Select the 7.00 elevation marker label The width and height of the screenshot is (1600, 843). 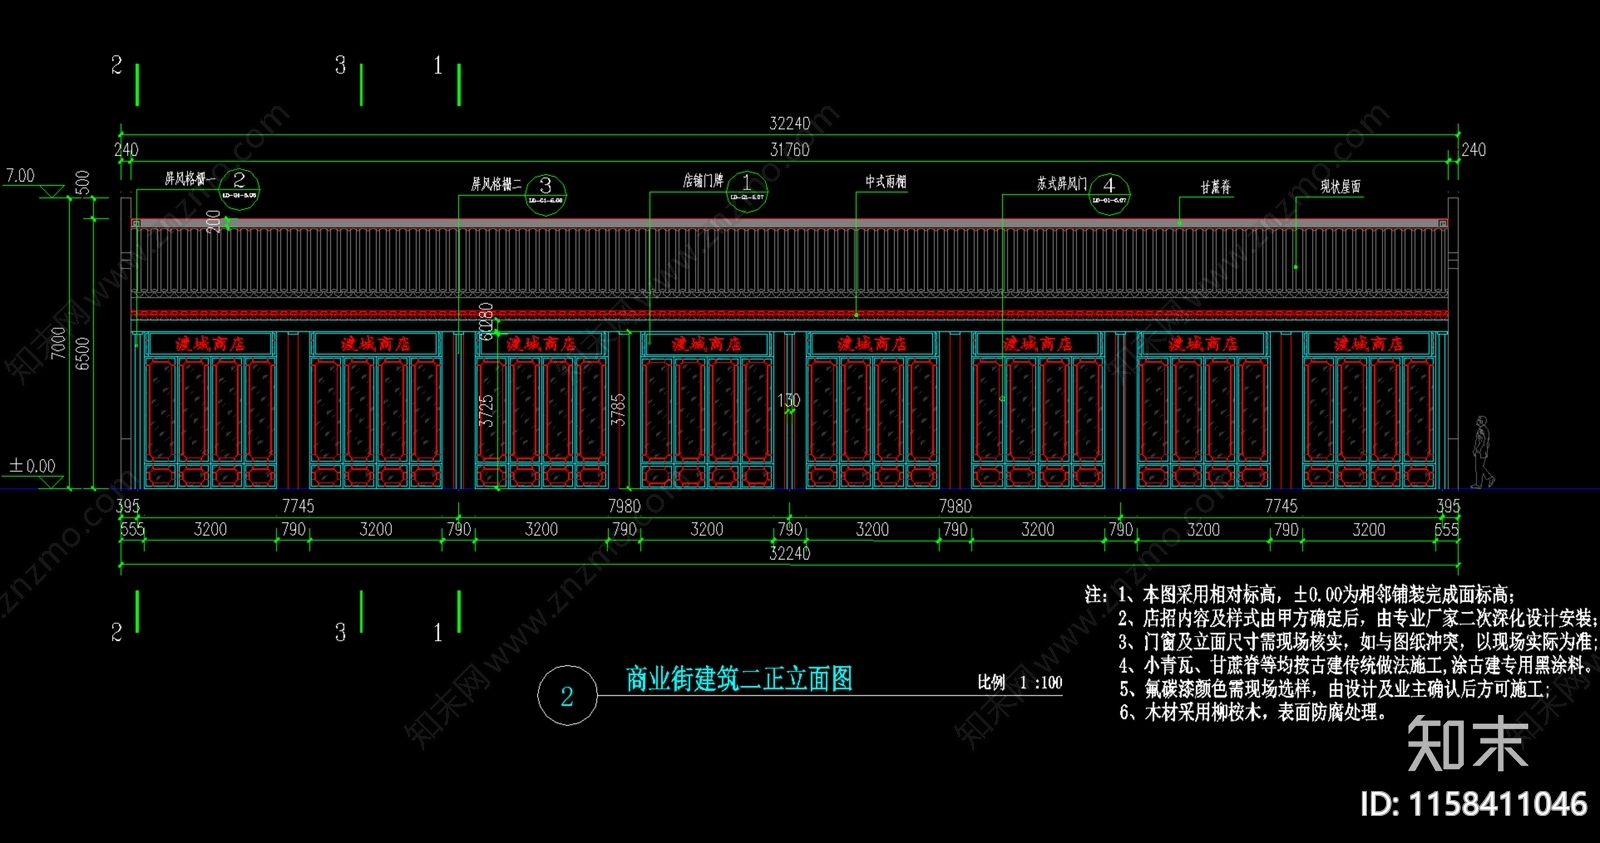(x=20, y=176)
